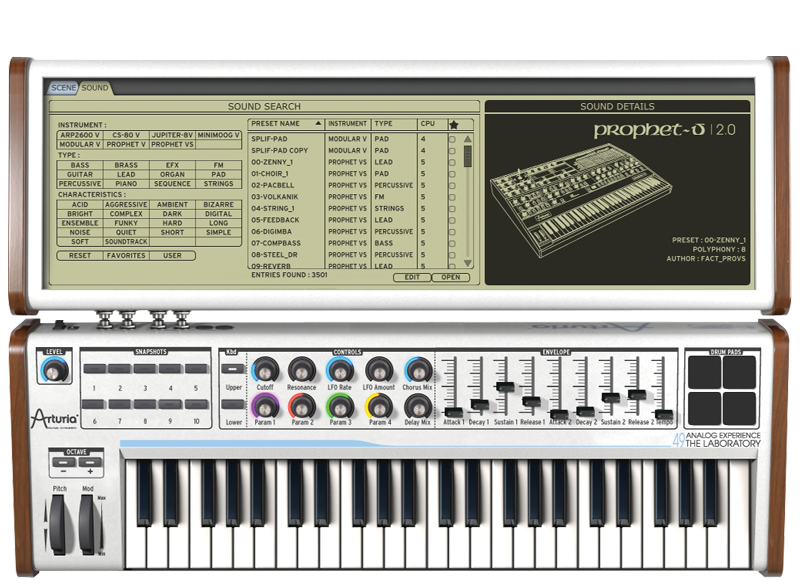Click the RESET filters button
Image resolution: width=800 pixels, height=585 pixels.
80,256
